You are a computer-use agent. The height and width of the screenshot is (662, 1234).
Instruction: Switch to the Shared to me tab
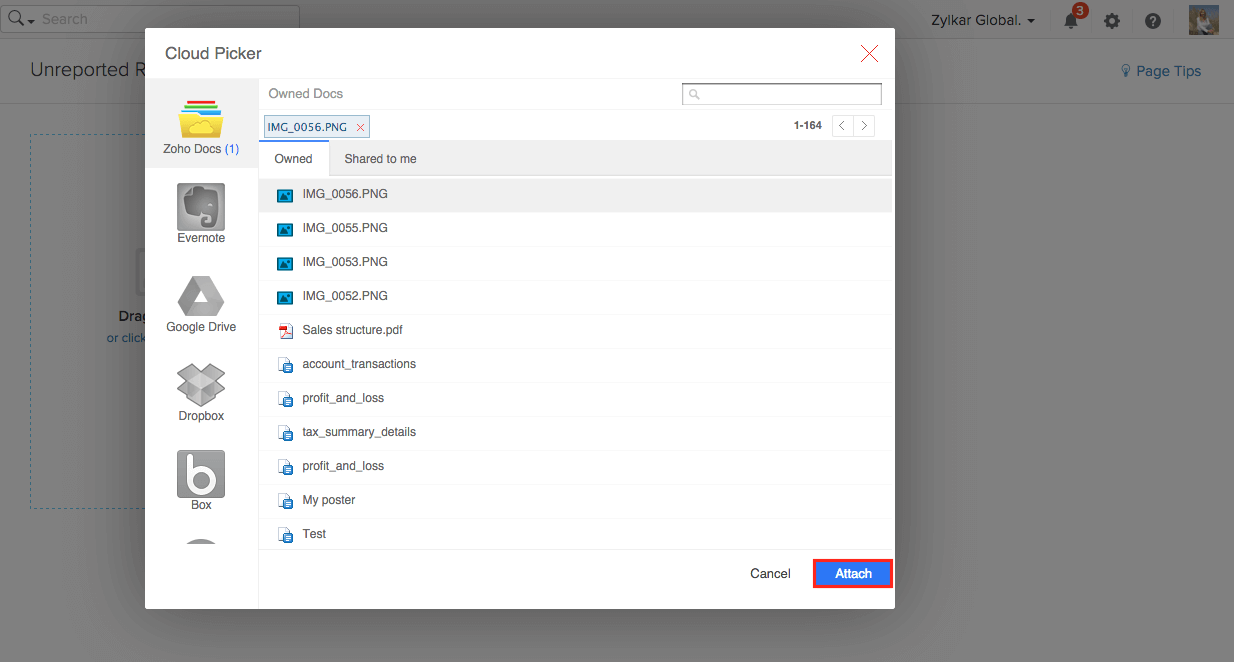[380, 158]
